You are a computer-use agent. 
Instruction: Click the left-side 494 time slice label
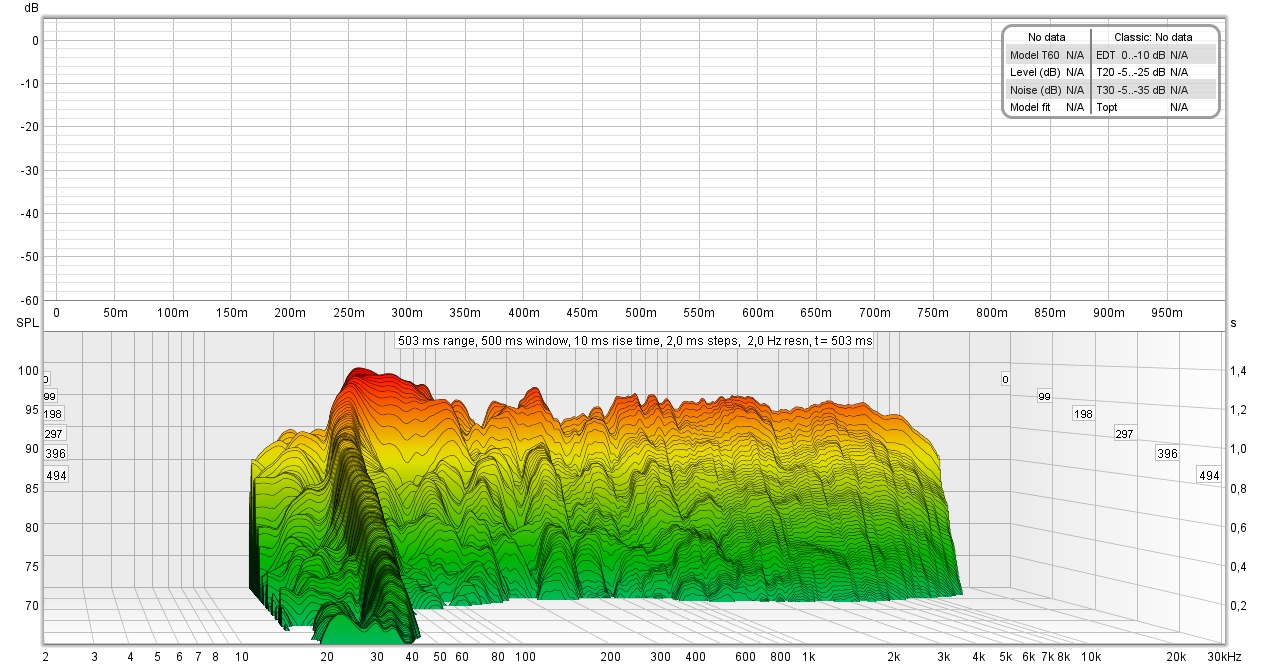57,476
